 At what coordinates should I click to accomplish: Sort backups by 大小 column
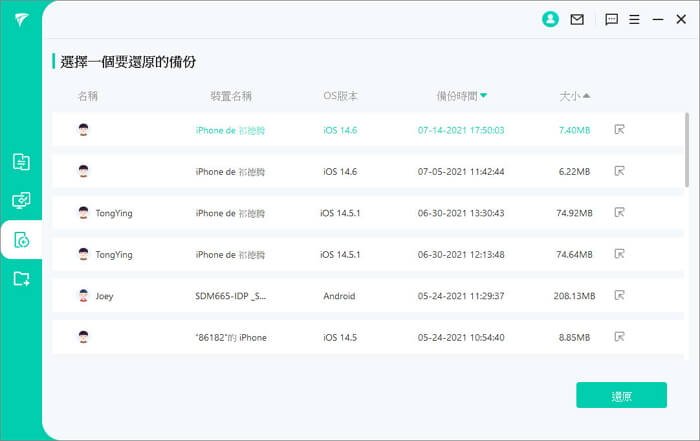click(574, 96)
